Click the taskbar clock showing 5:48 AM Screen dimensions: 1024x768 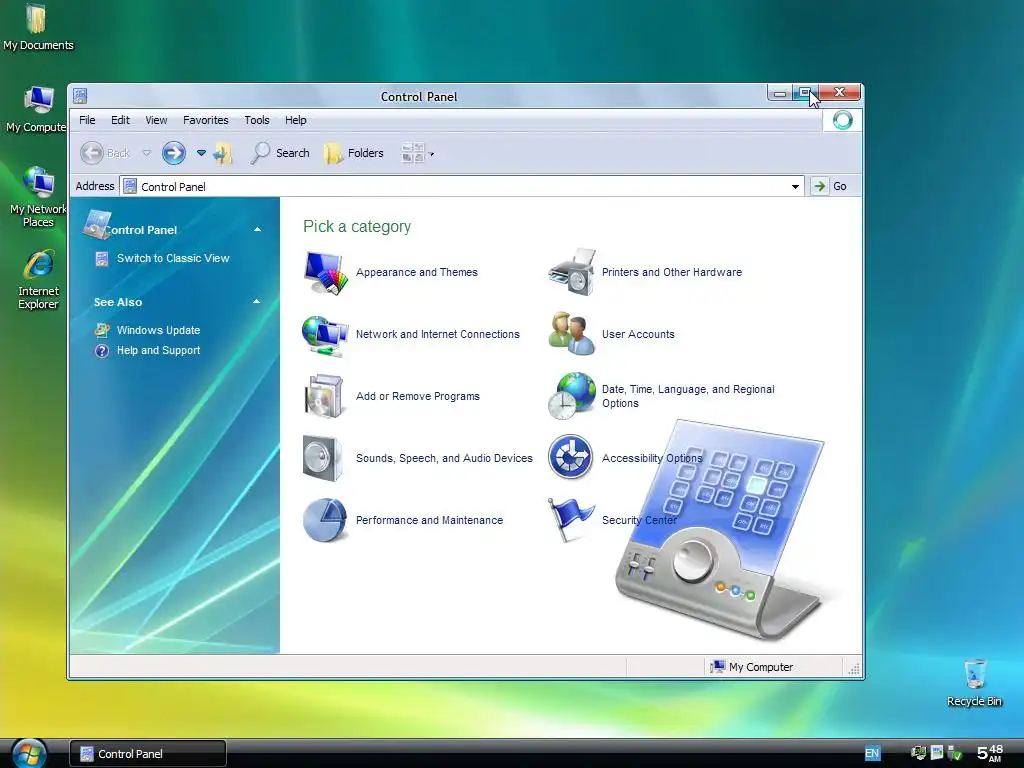(x=990, y=753)
